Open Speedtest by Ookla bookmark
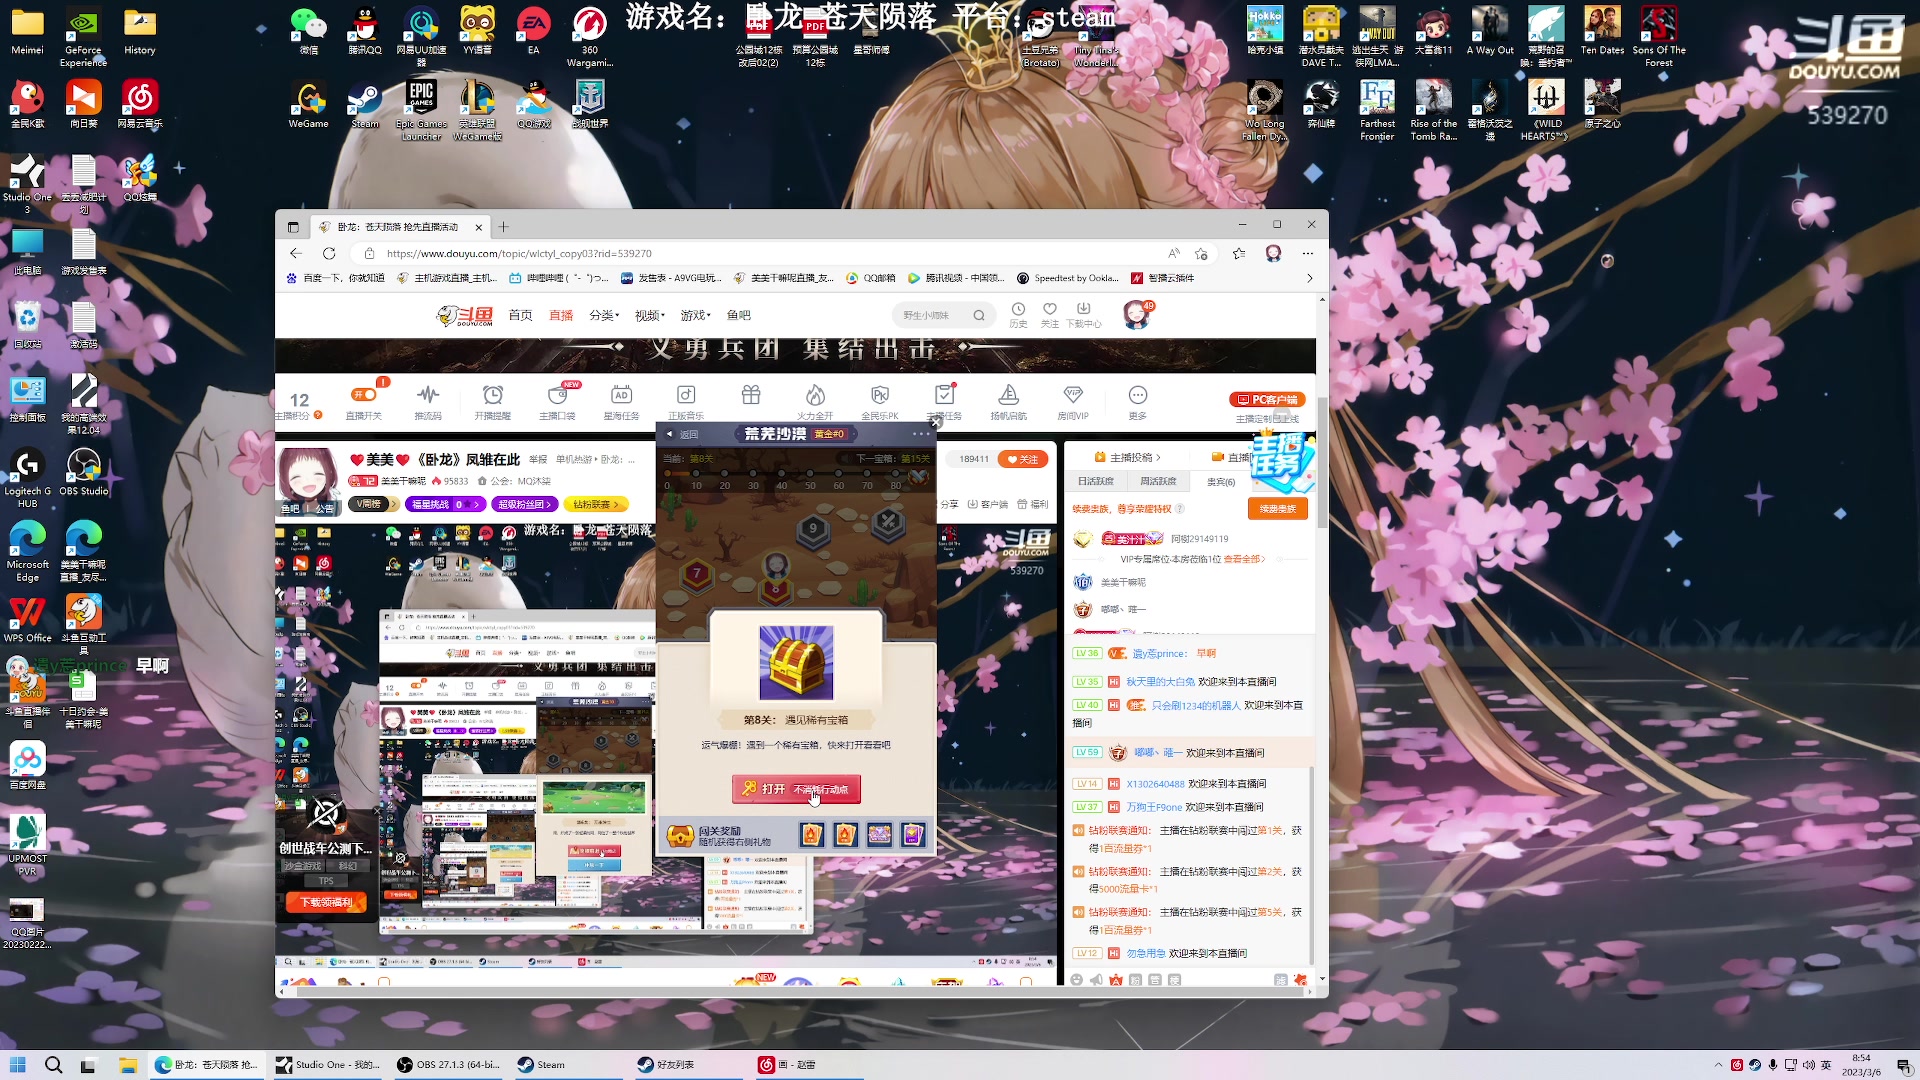The height and width of the screenshot is (1080, 1920). coord(1068,278)
